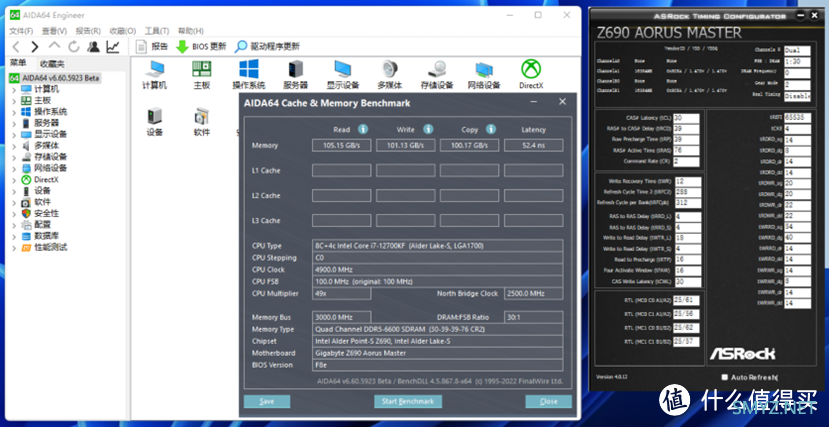Open the 显示设备 display icon in main pane
The height and width of the screenshot is (427, 829).
click(343, 75)
